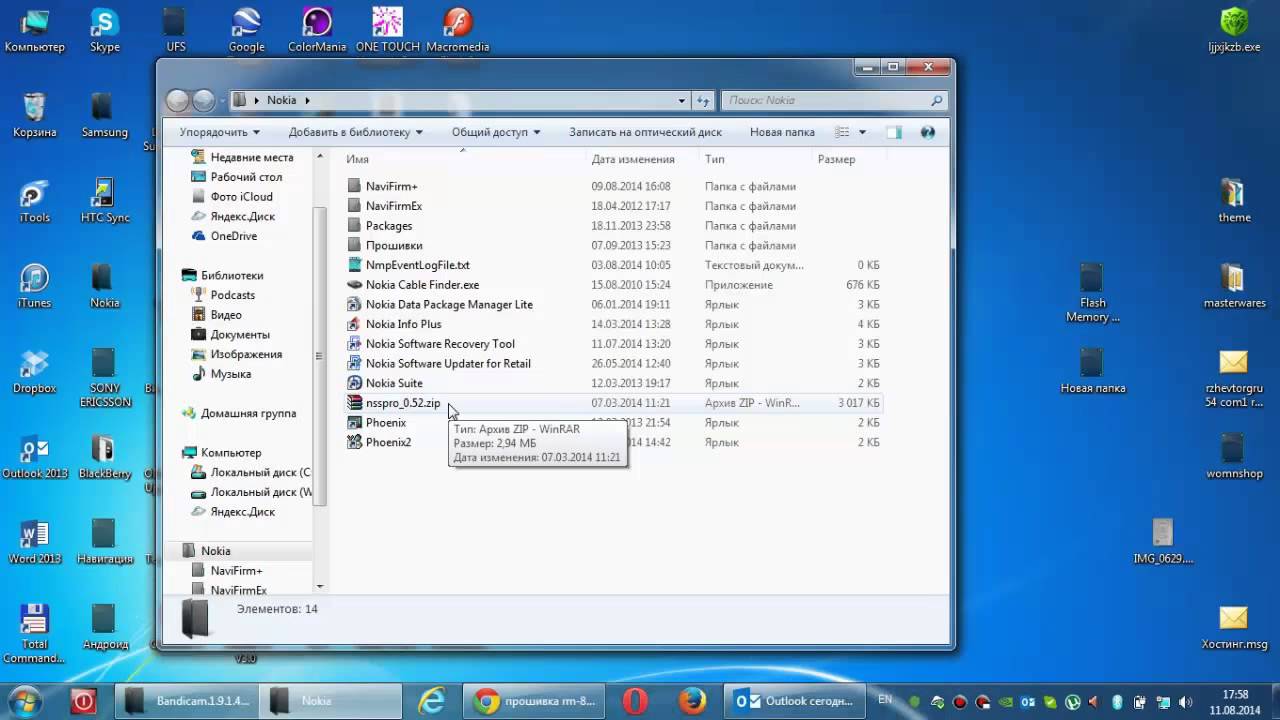Open the Total Commander desktop icon
The image size is (1280, 720).
[x=34, y=635]
